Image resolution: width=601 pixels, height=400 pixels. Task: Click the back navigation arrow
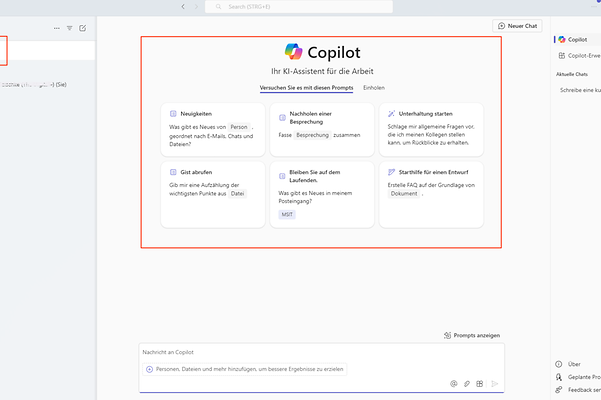[183, 7]
